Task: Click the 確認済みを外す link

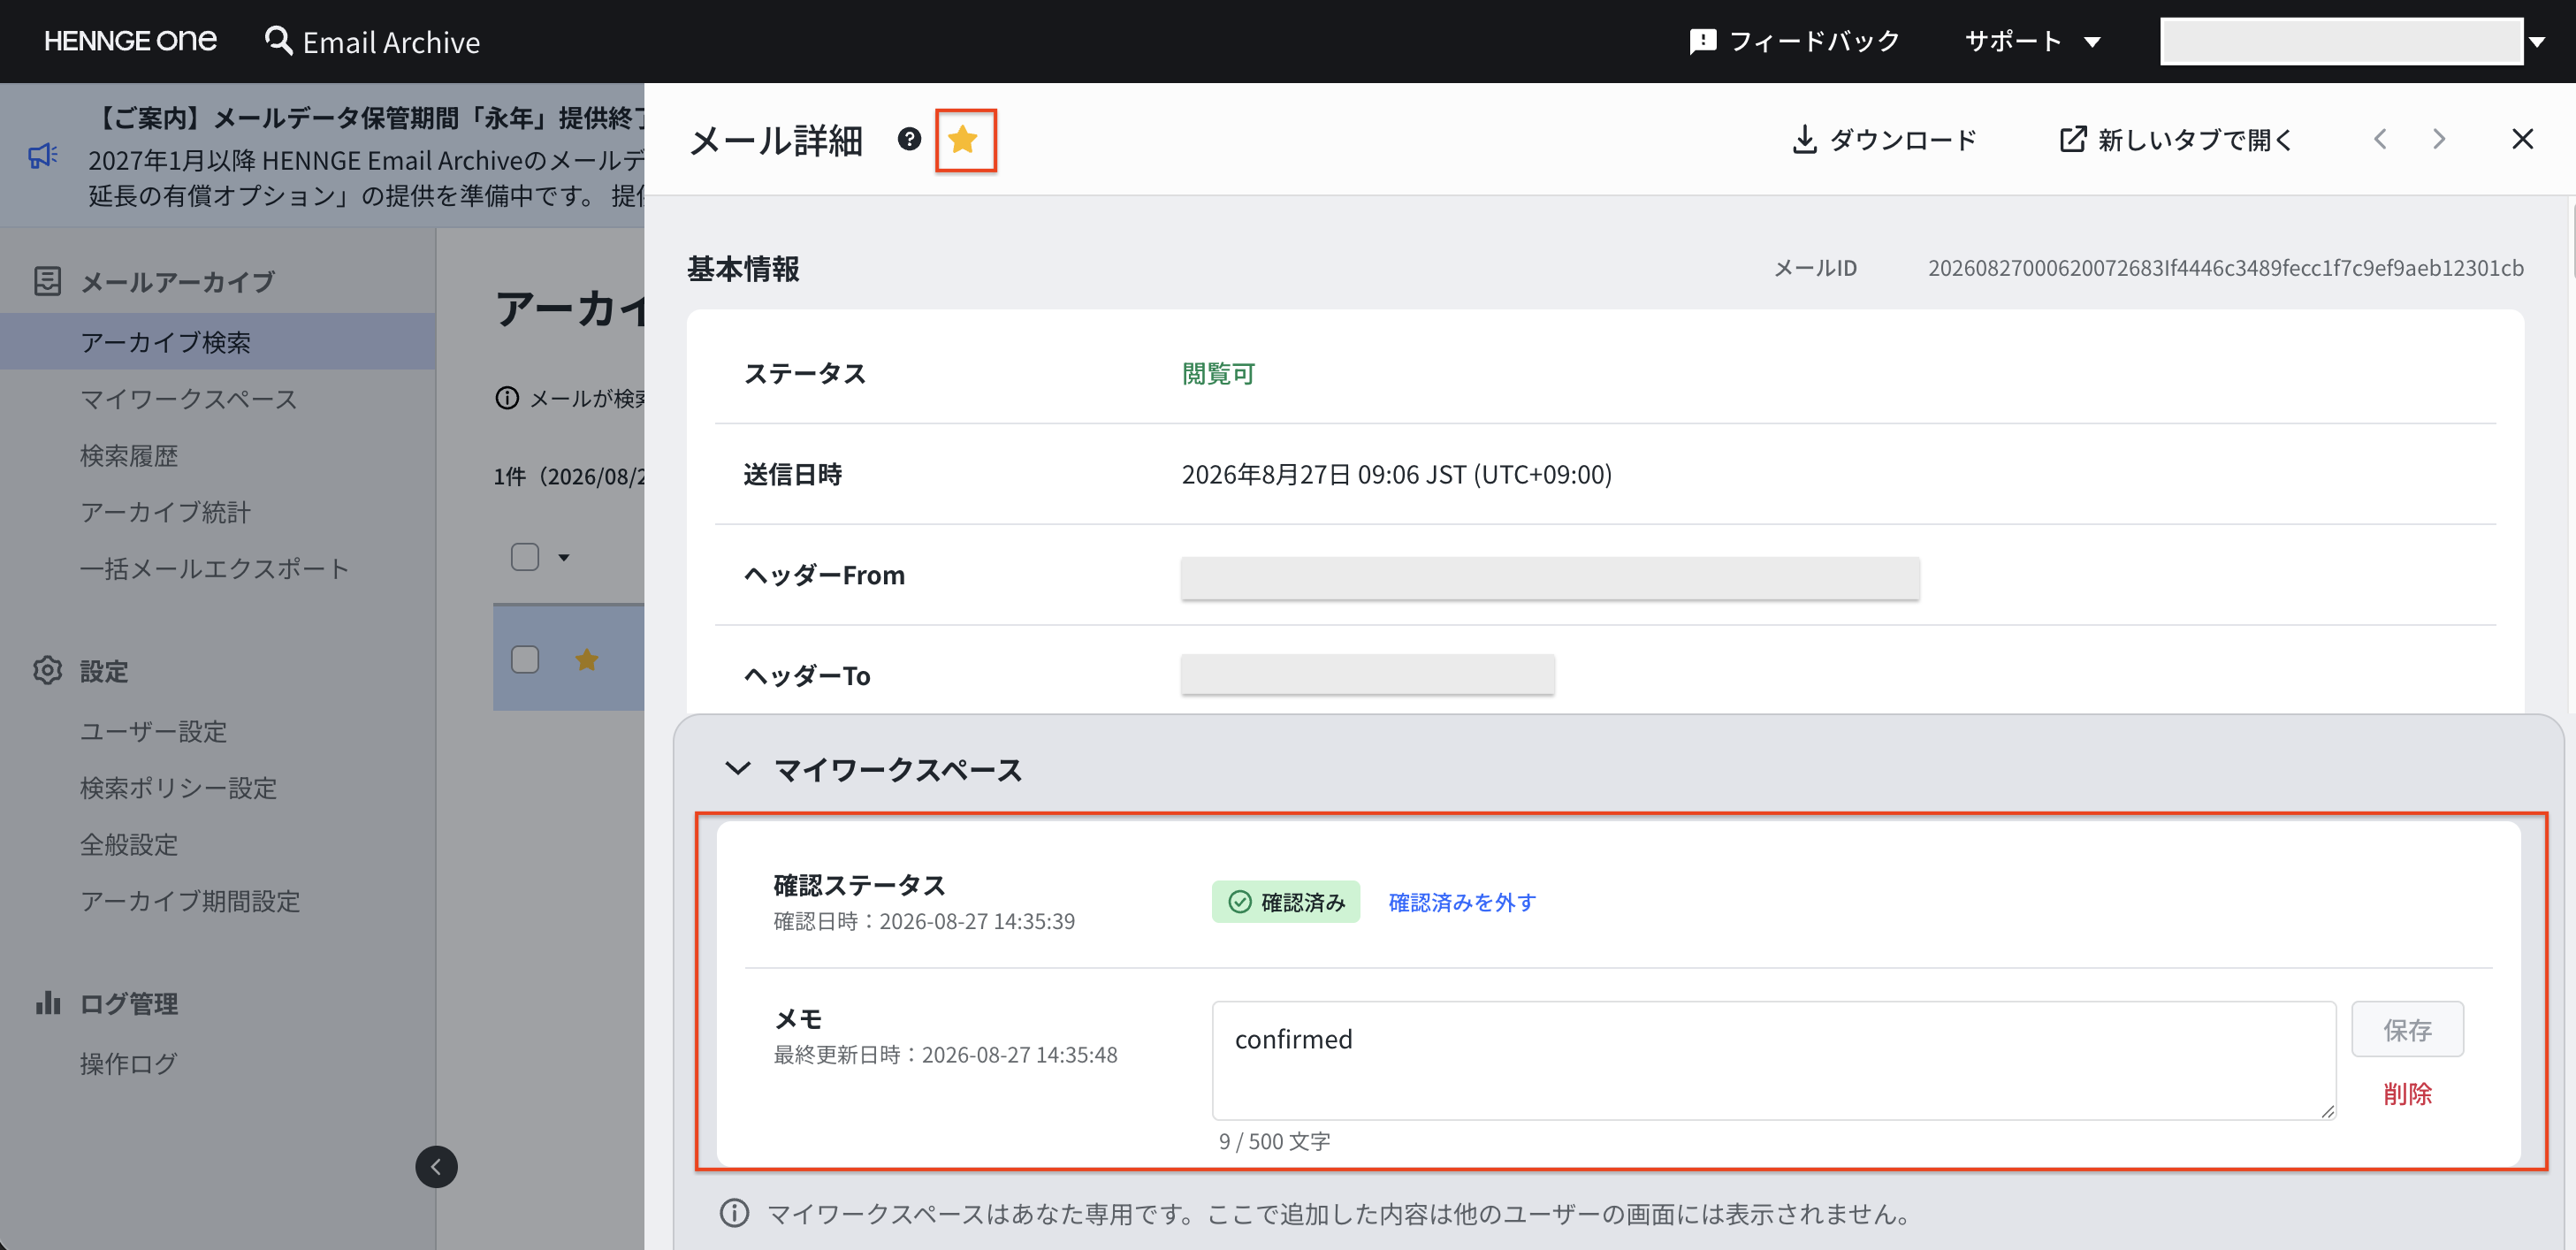Action: (x=1462, y=902)
